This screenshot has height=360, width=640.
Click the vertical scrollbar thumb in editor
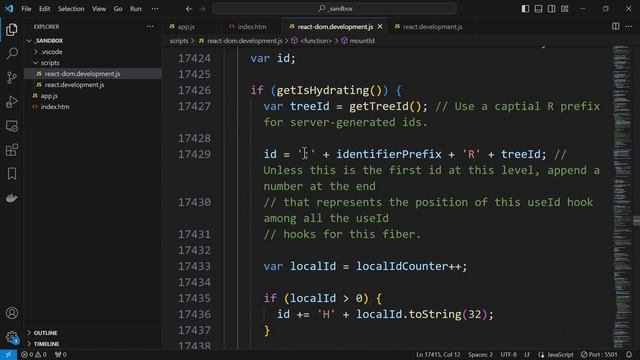tap(636, 220)
